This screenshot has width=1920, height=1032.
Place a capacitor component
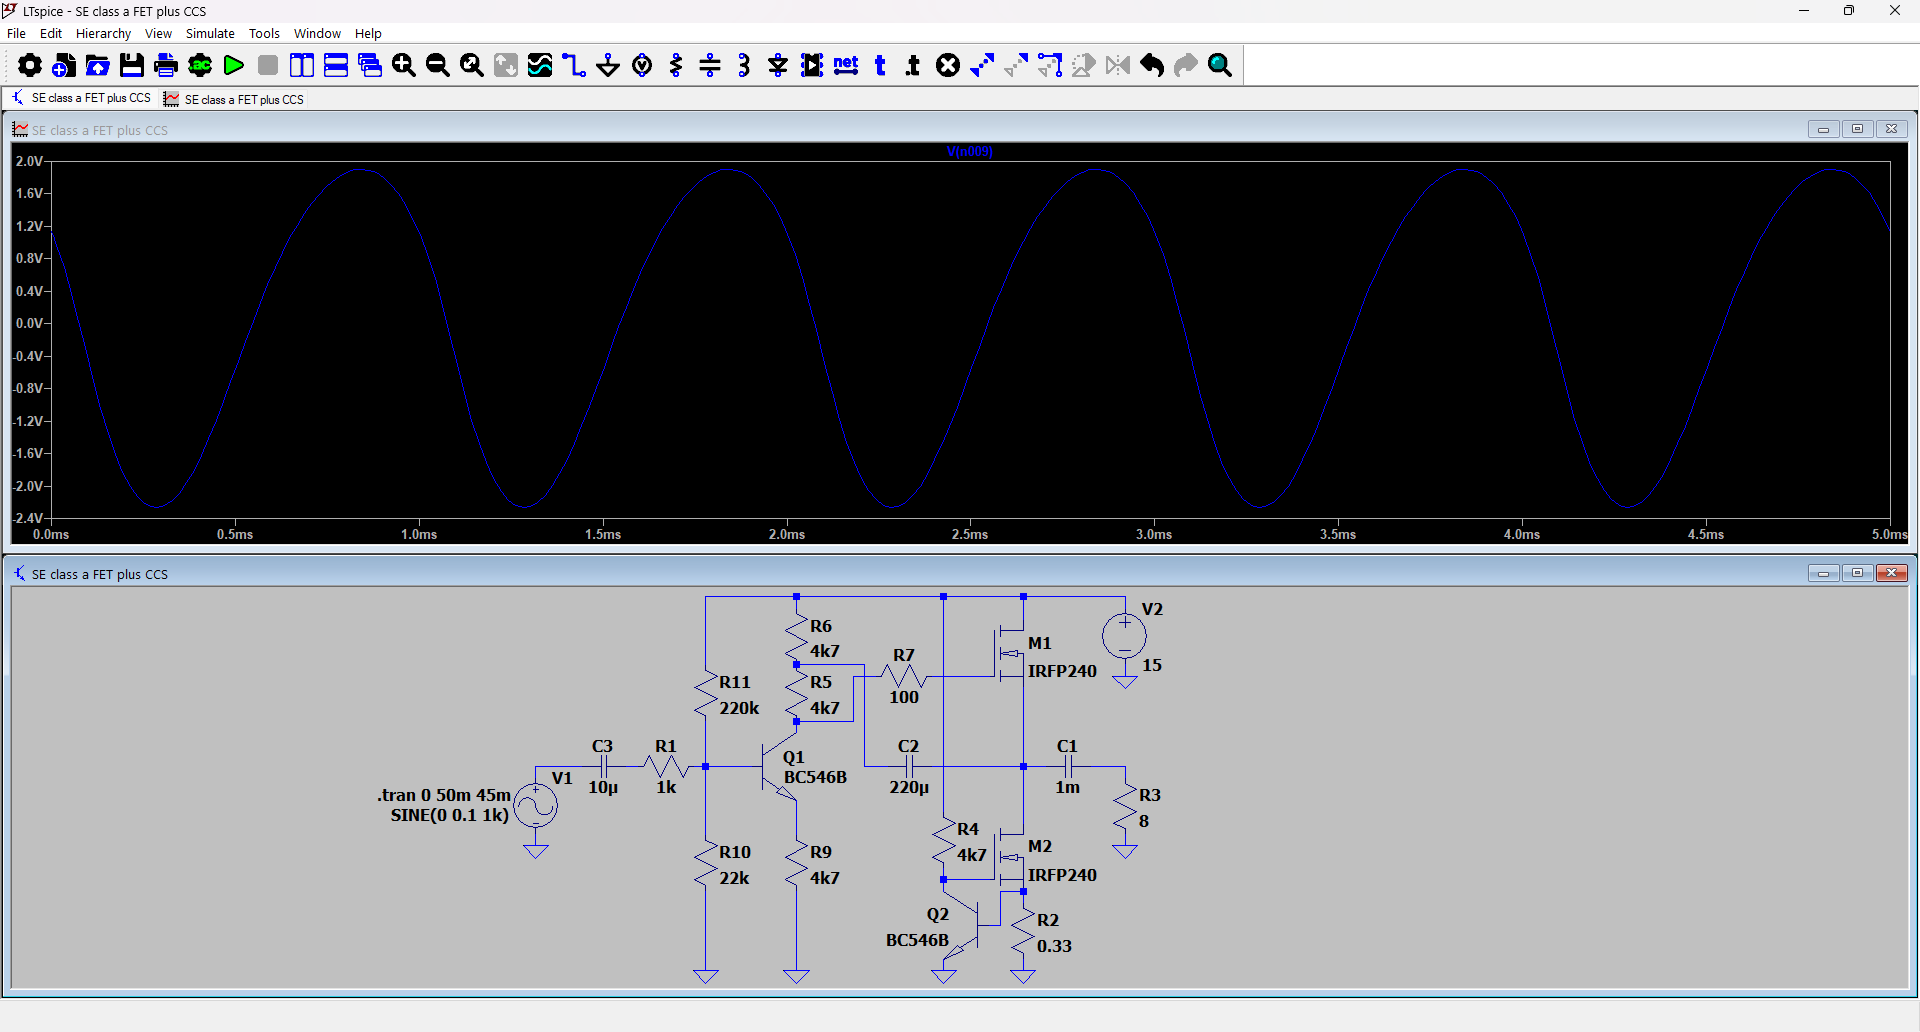pyautogui.click(x=710, y=66)
